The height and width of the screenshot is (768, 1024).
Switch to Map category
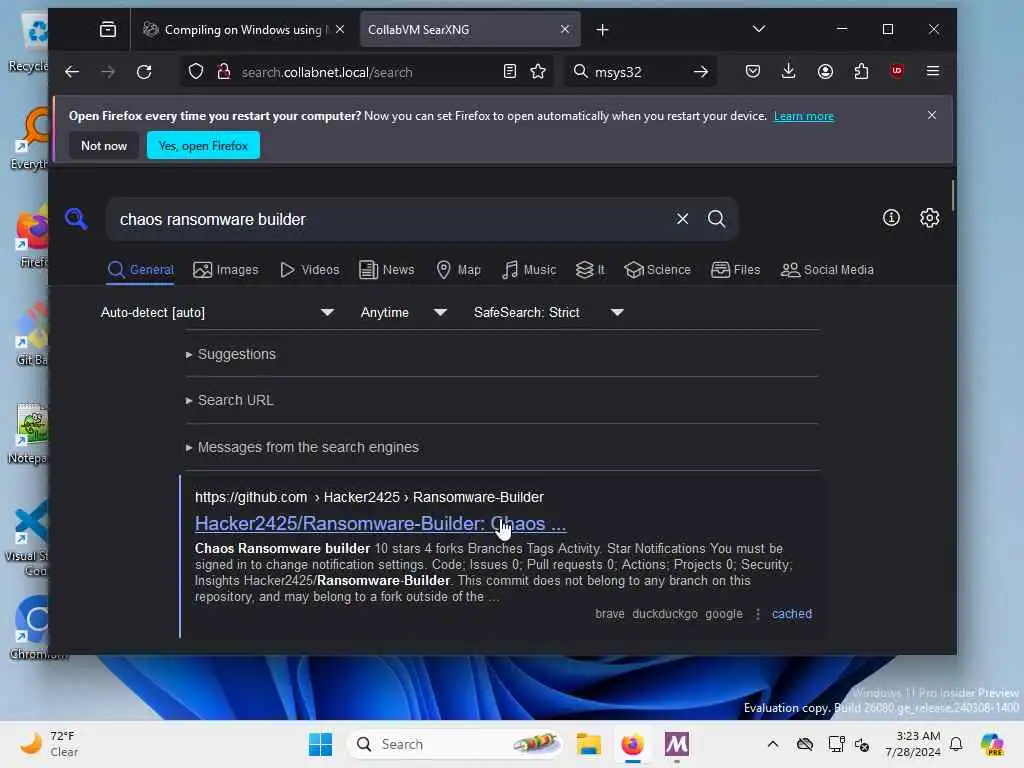[x=458, y=270]
